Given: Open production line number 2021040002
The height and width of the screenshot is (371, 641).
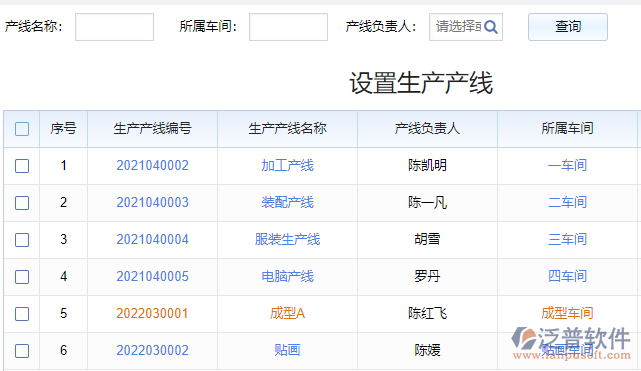Looking at the screenshot, I should coord(152,165).
